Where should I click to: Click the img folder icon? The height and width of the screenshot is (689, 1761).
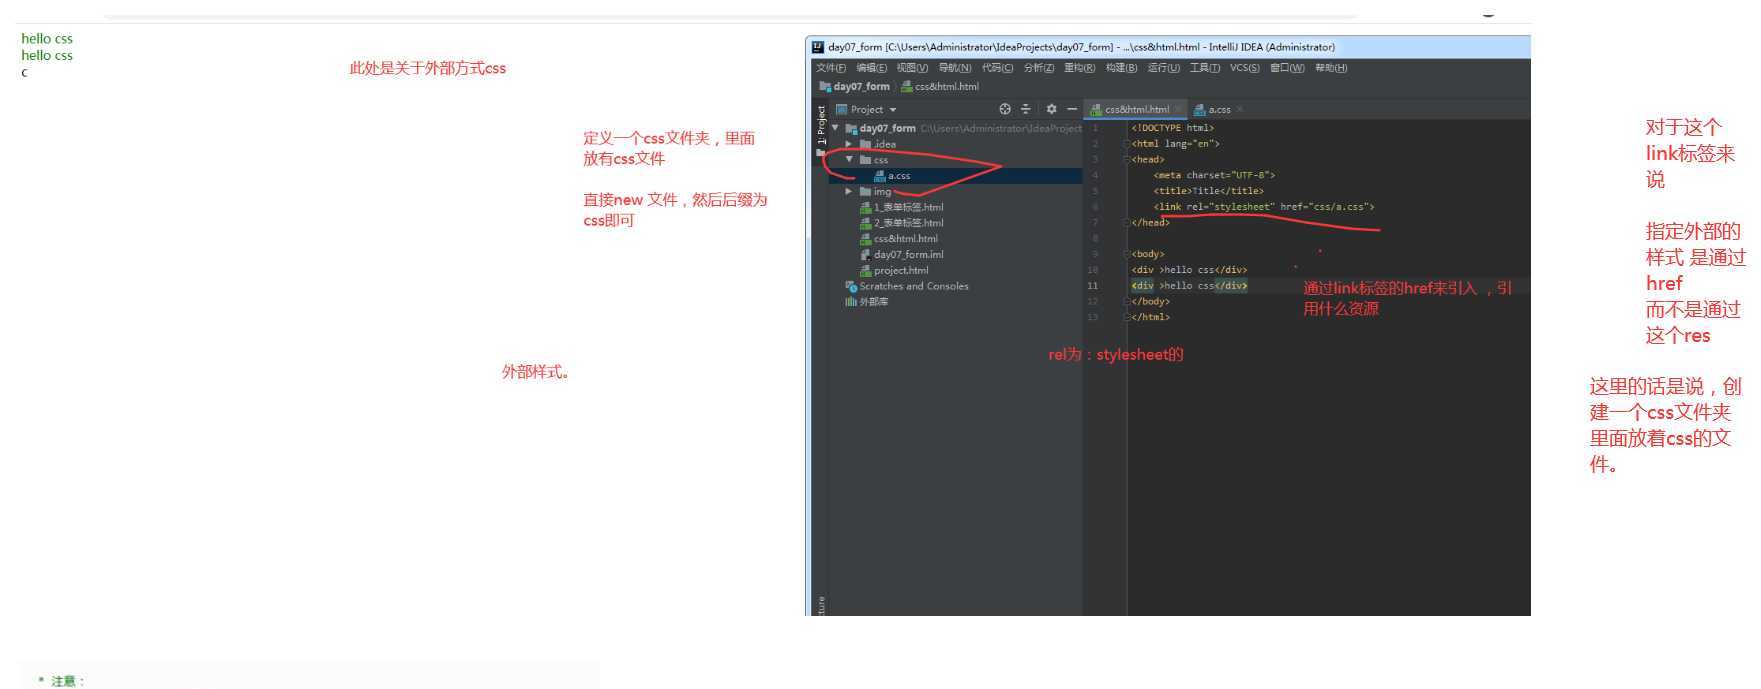tap(865, 191)
